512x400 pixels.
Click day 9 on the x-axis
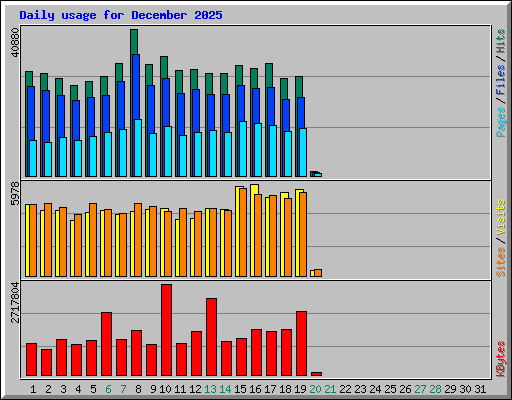click(153, 389)
